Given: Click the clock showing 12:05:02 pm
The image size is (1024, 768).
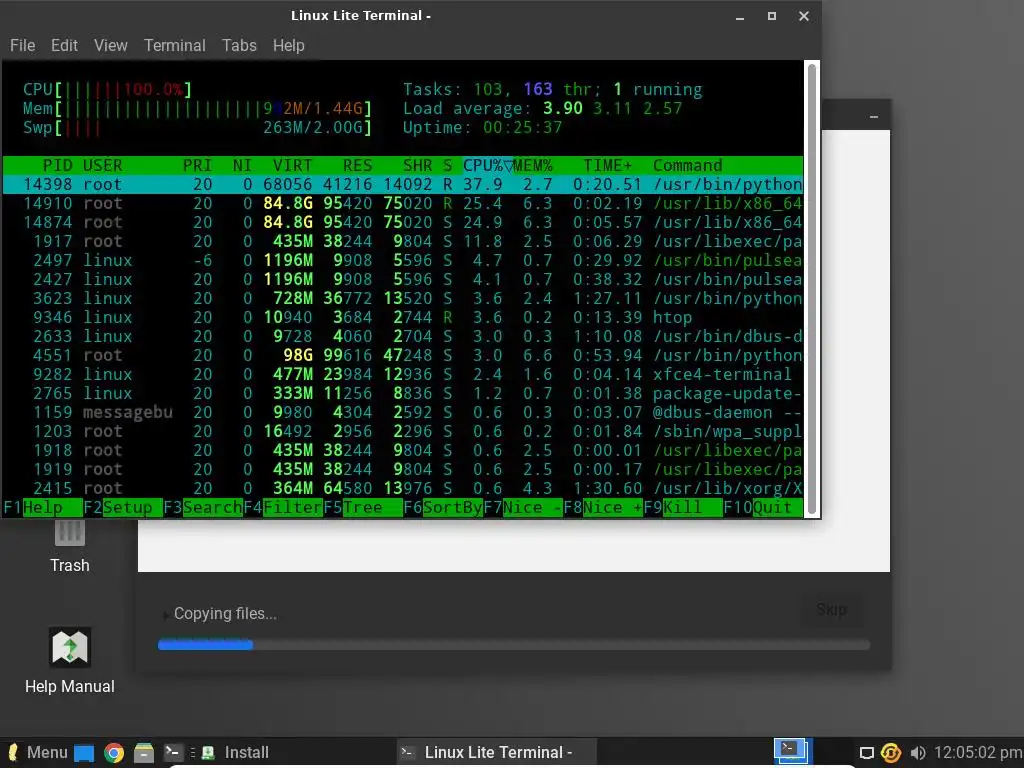Looking at the screenshot, I should point(978,752).
